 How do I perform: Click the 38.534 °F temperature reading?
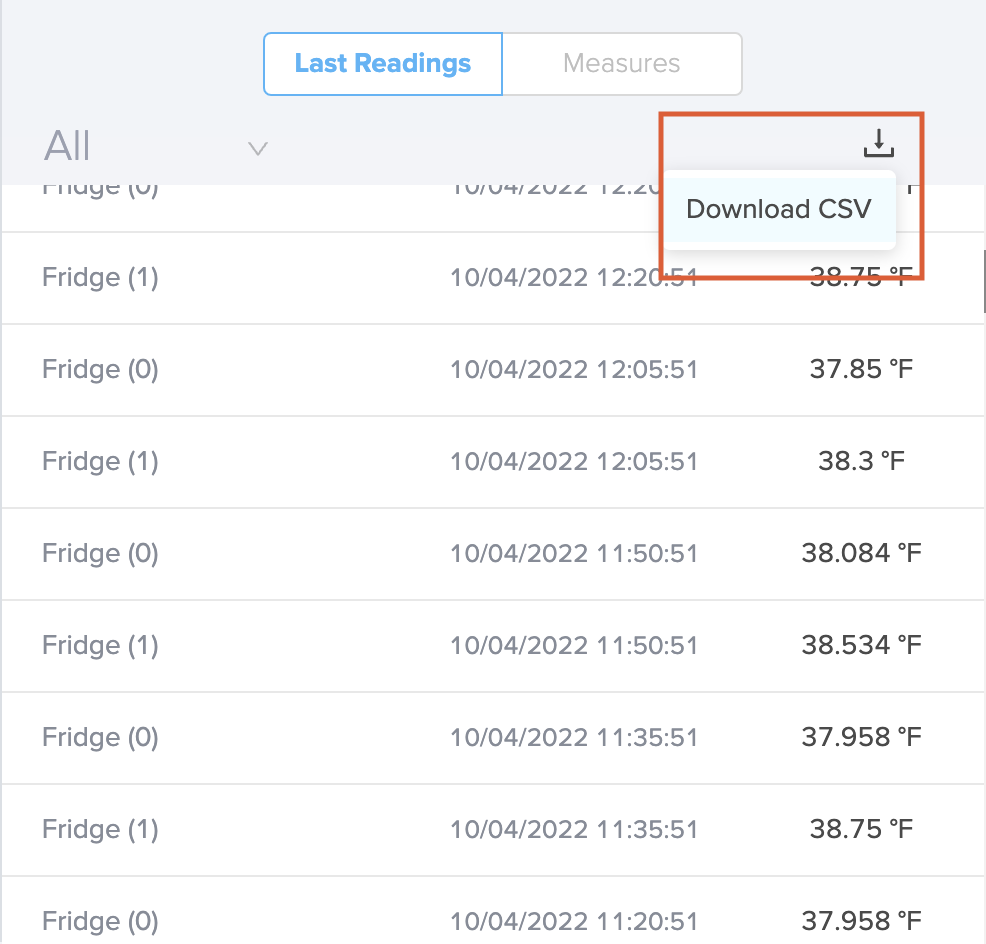861,645
